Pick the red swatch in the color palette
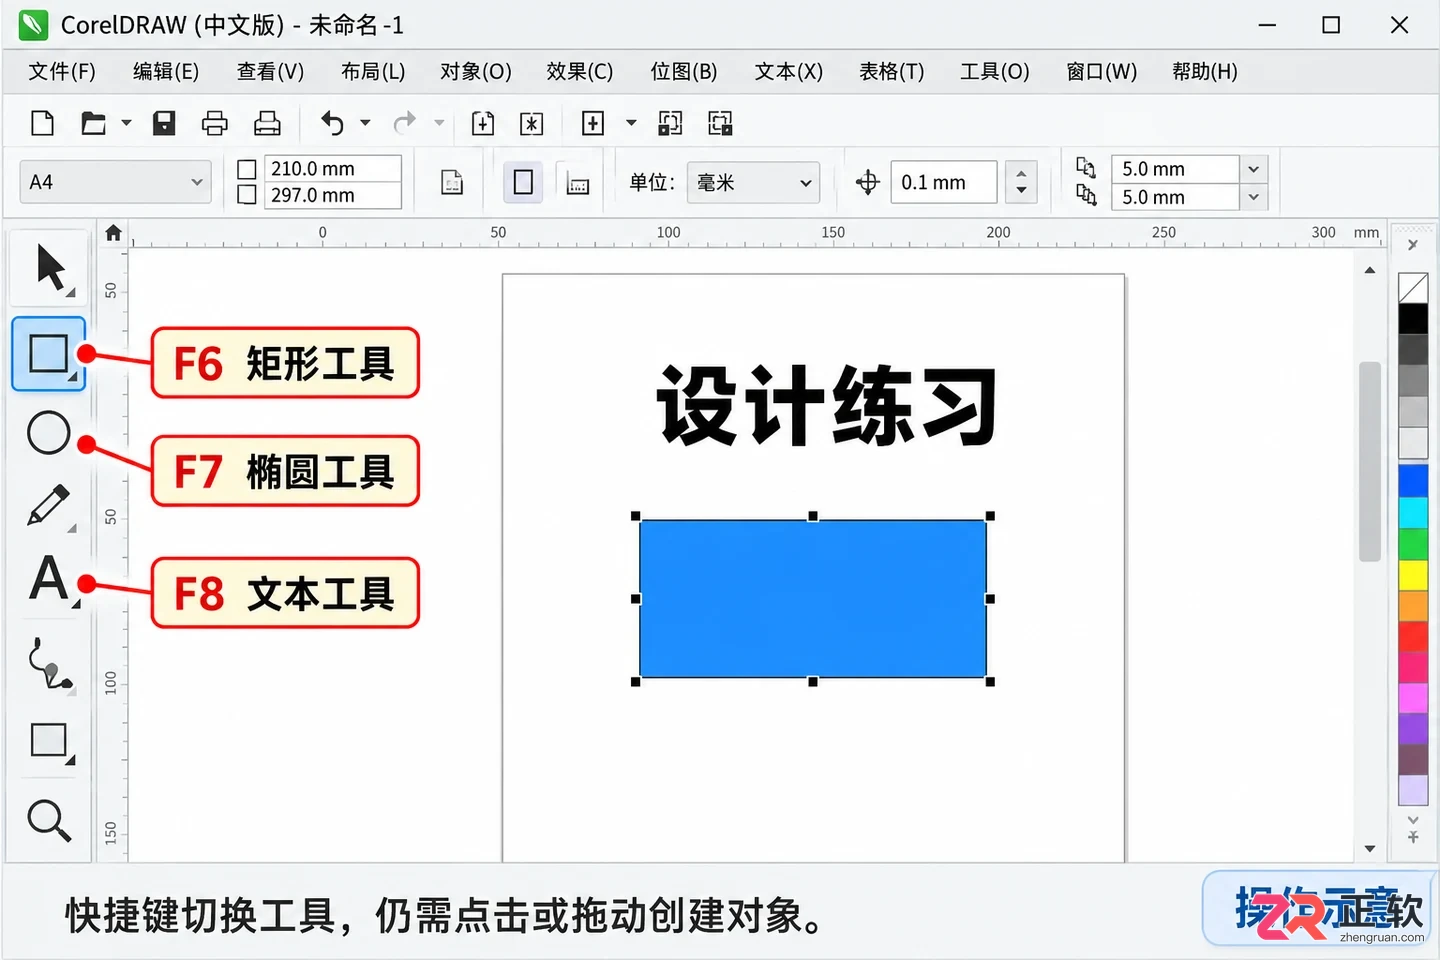 pyautogui.click(x=1413, y=636)
